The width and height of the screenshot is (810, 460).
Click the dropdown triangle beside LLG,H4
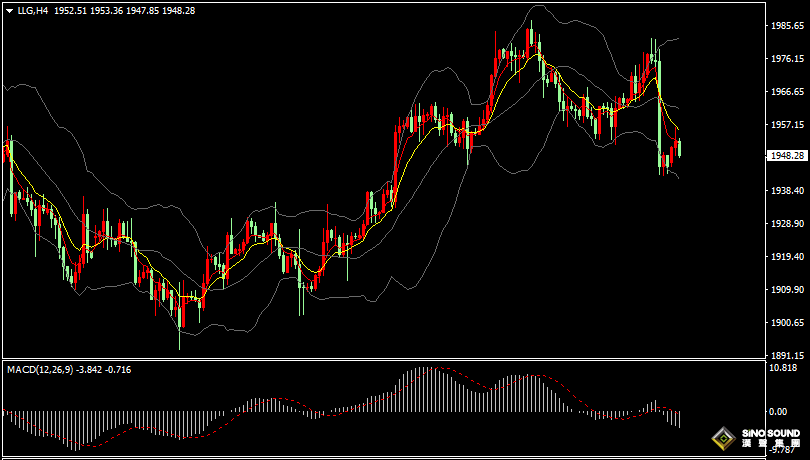click(x=9, y=10)
